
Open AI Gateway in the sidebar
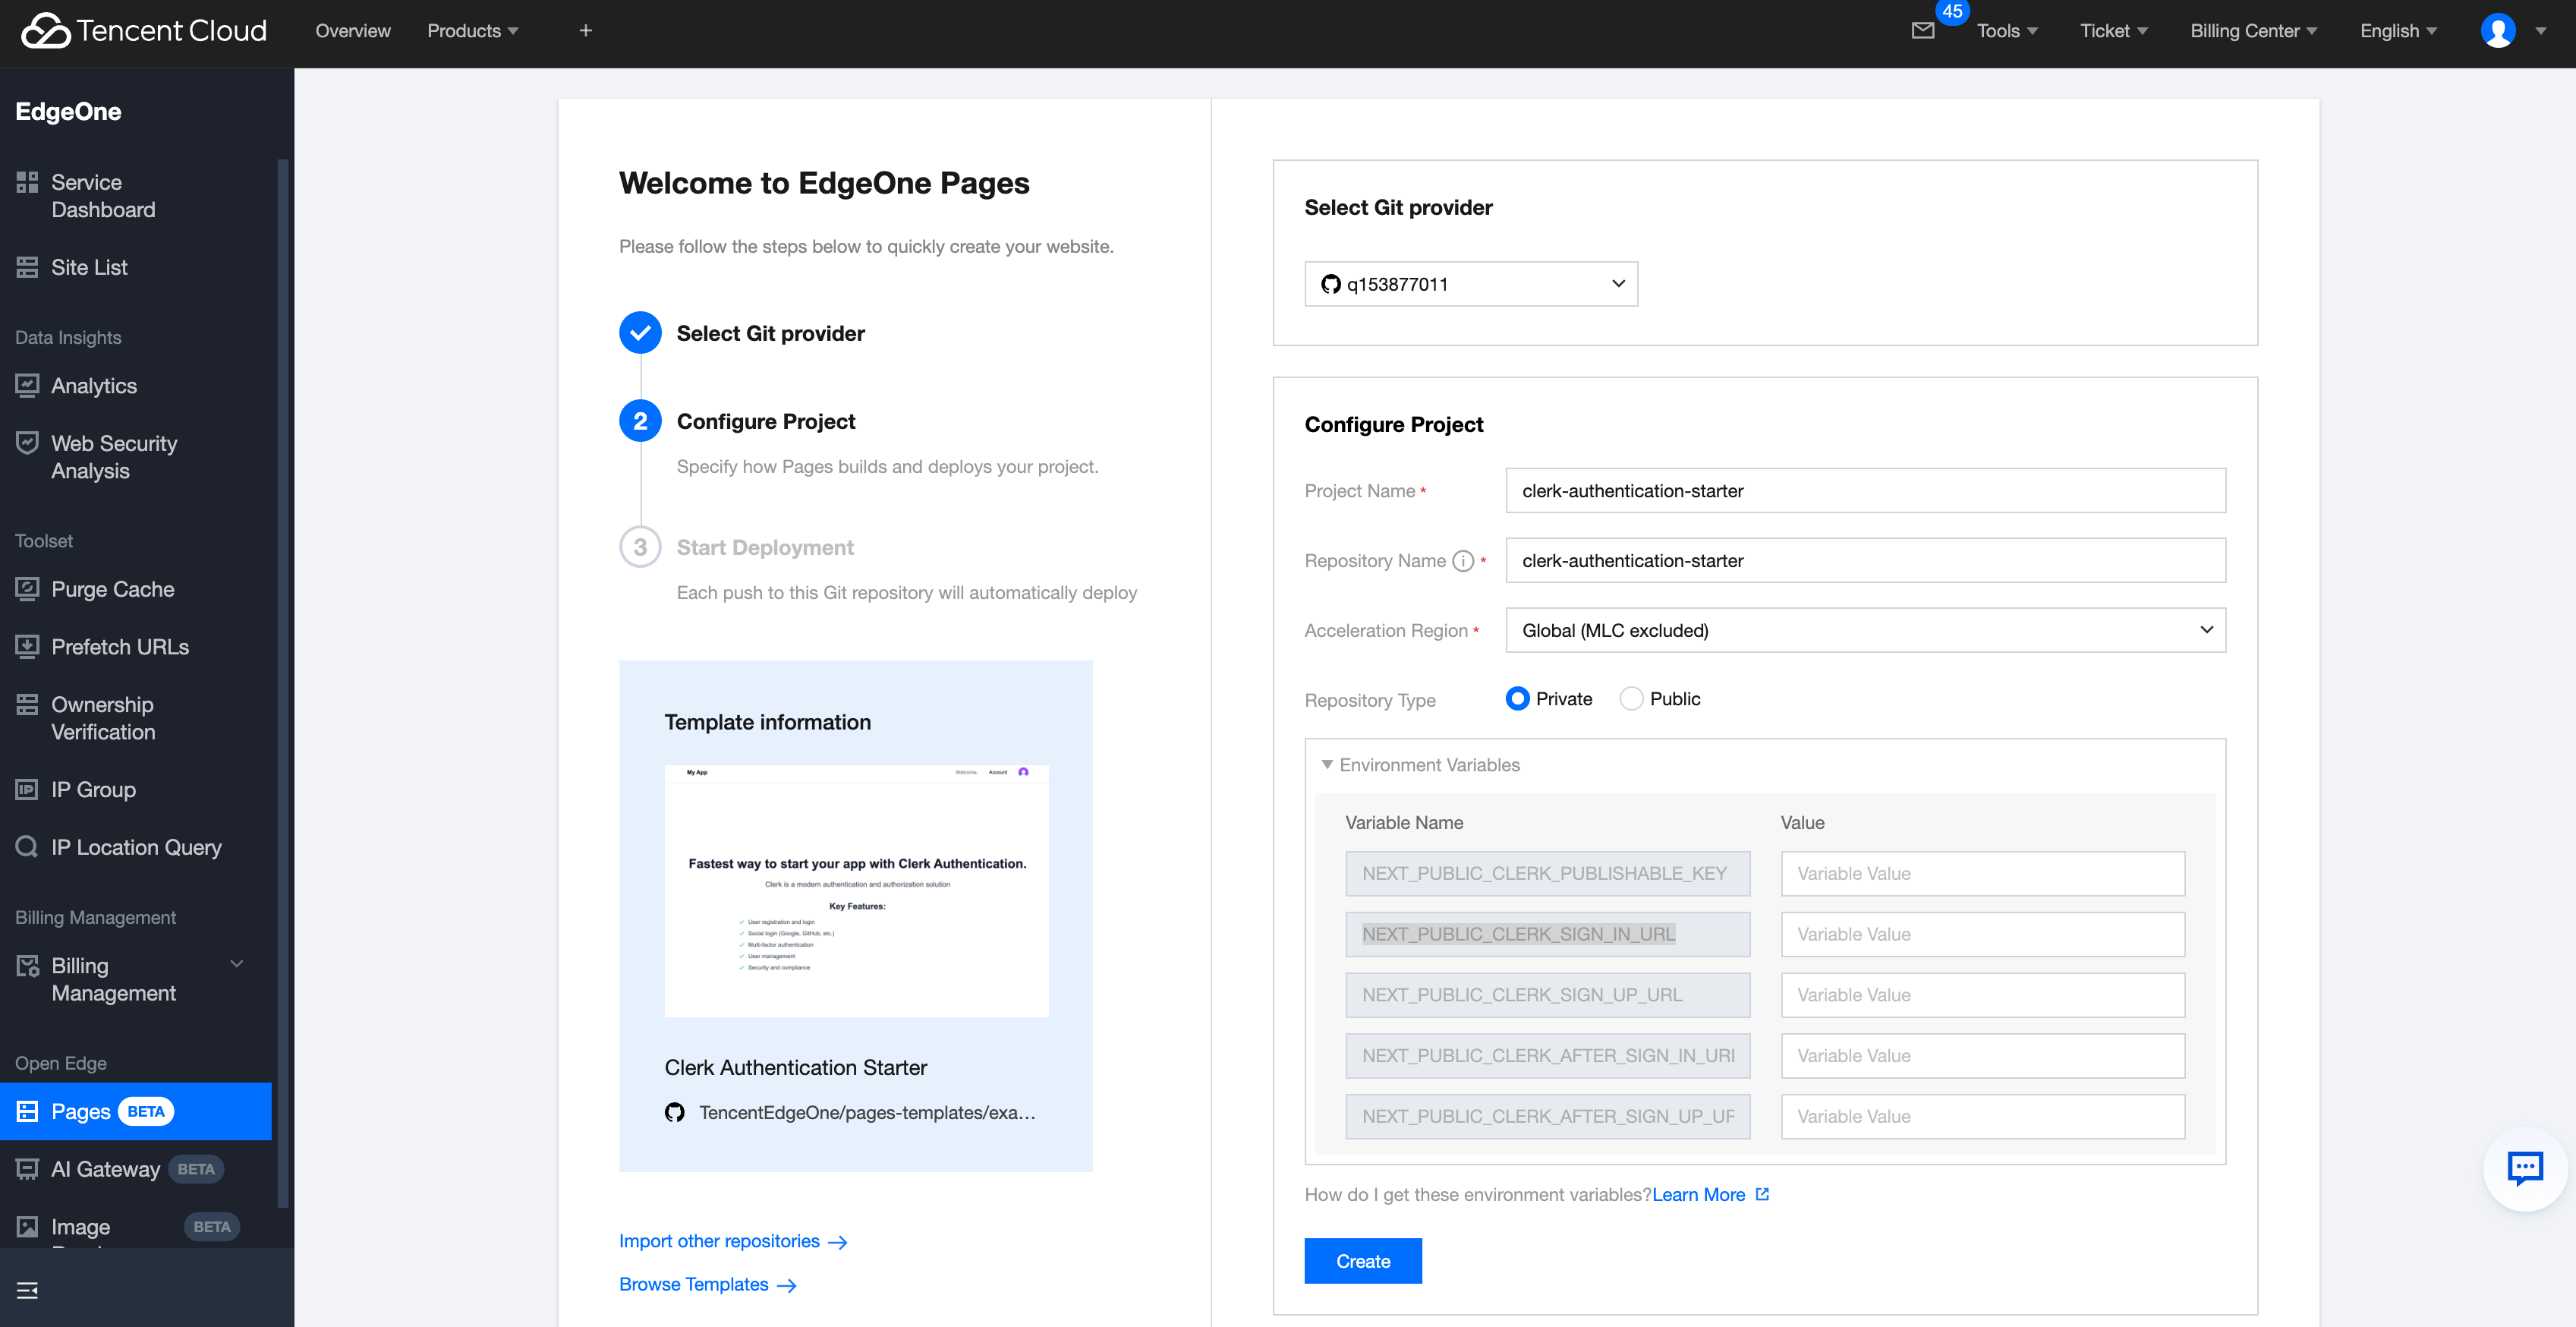click(105, 1169)
